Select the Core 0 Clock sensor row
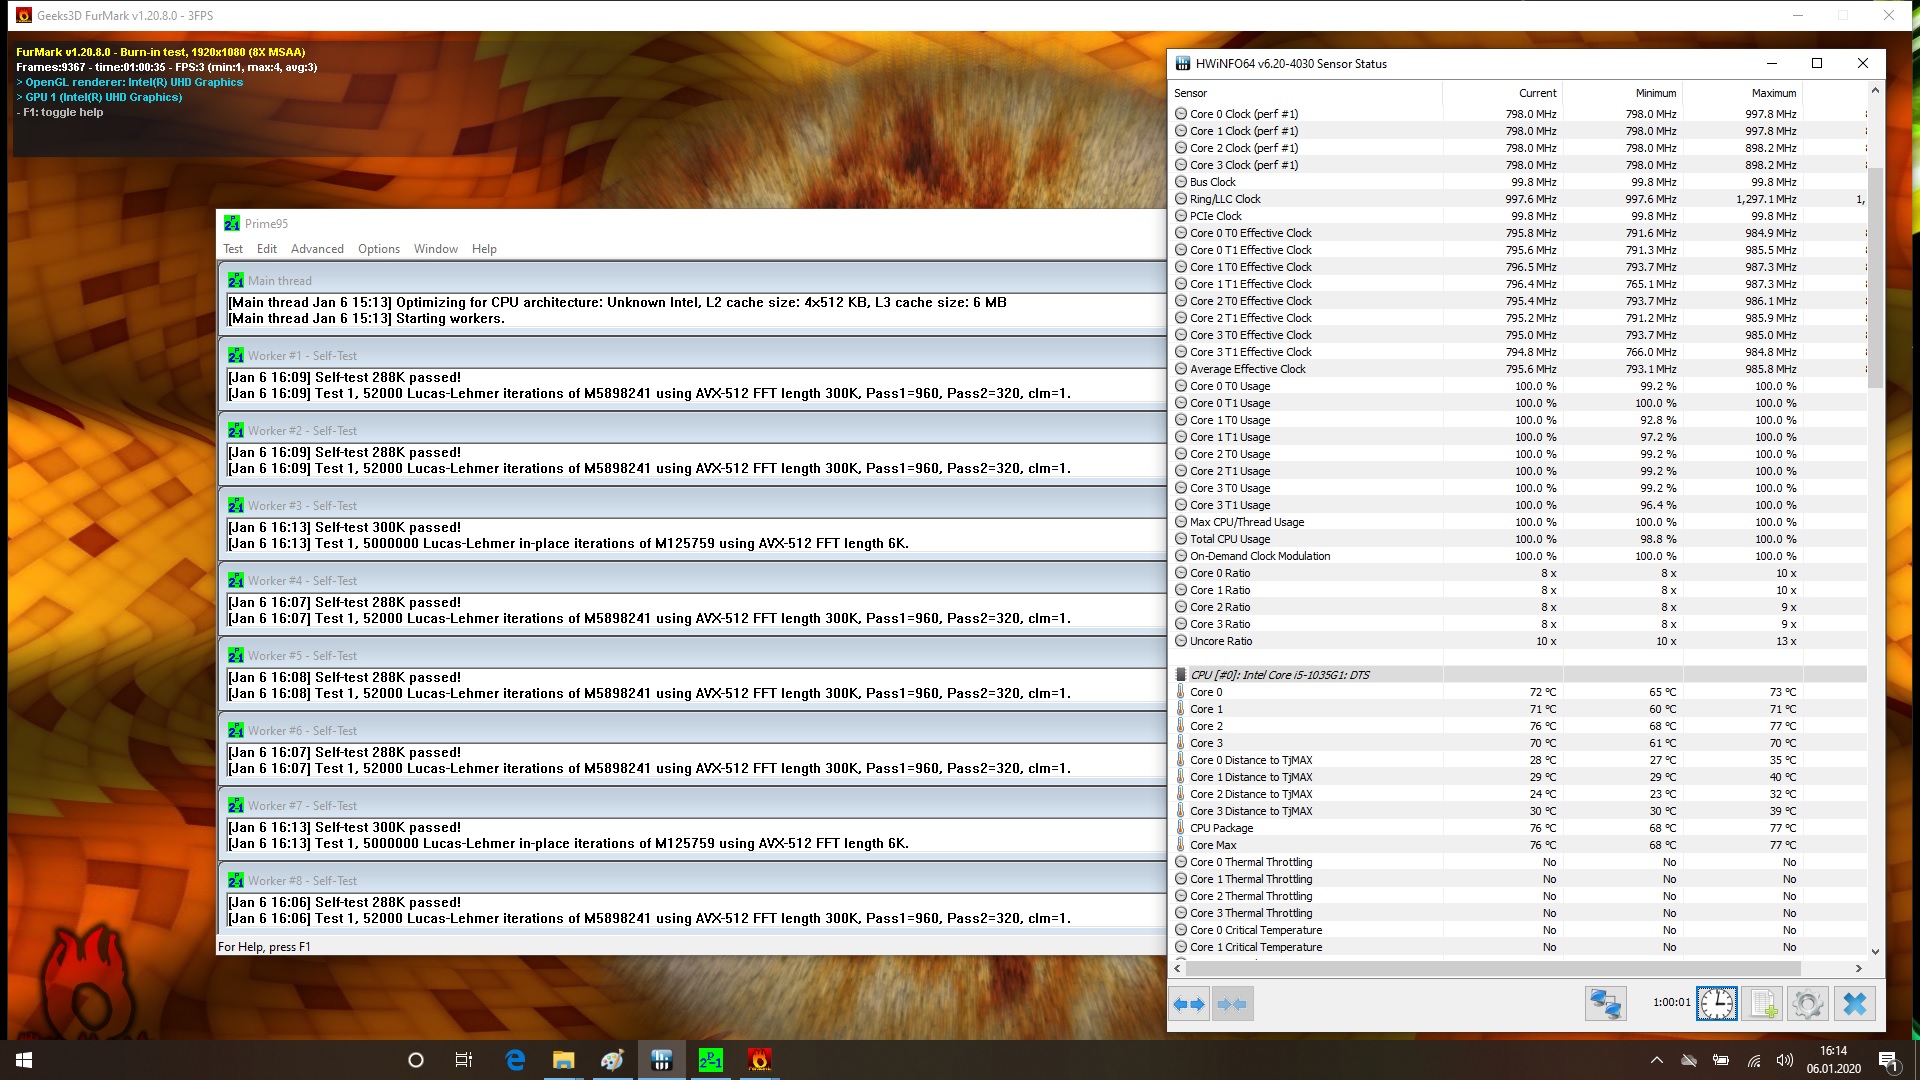This screenshot has height=1080, width=1920. 1244,114
